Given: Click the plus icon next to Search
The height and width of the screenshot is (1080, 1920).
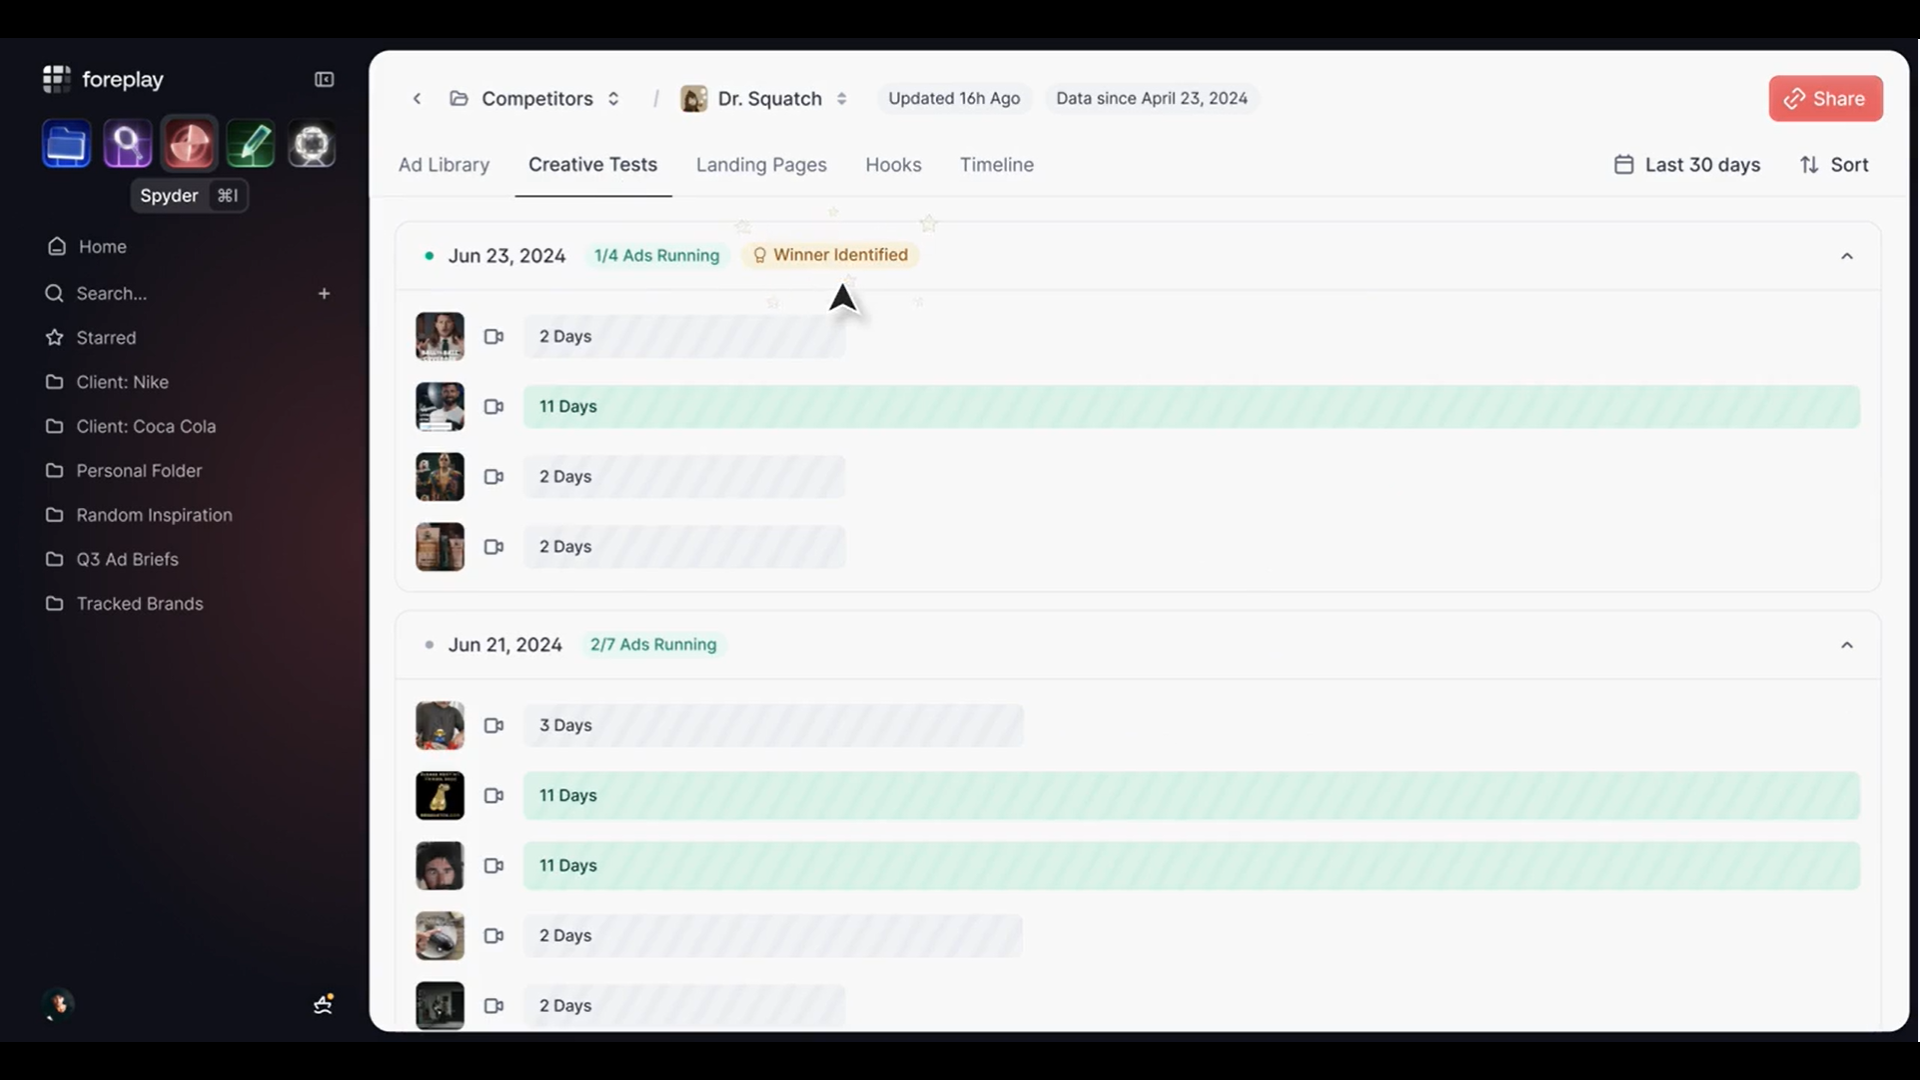Looking at the screenshot, I should [324, 293].
